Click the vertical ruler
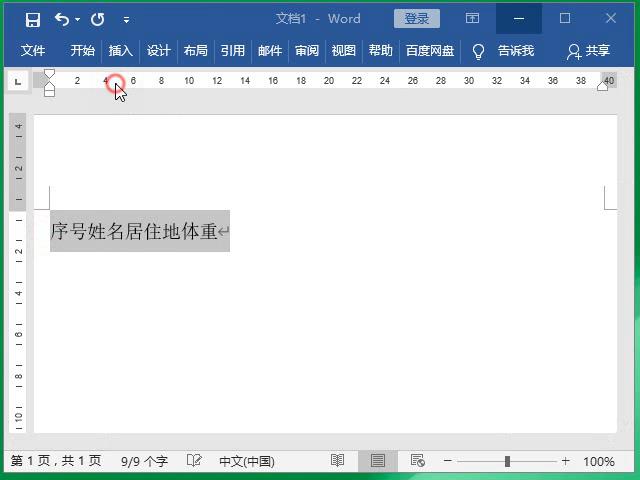This screenshot has width=640, height=480. (x=18, y=273)
